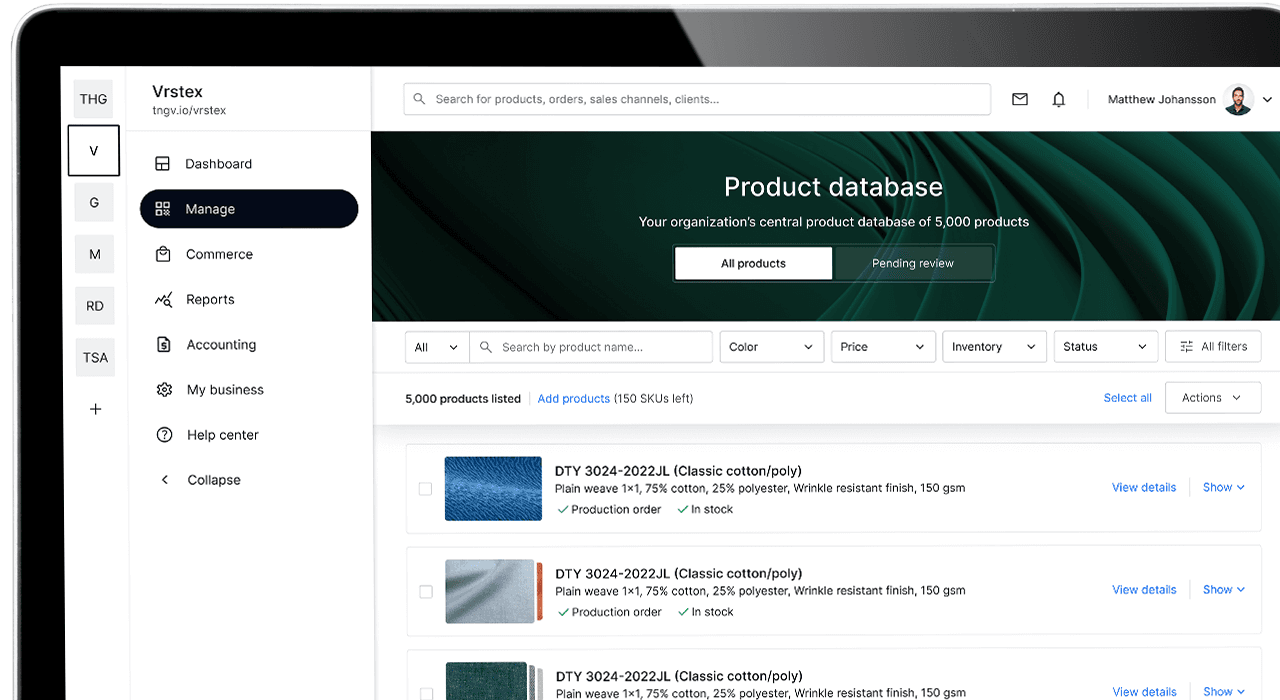Switch to the THG organization
1280x700 pixels.
coord(94,99)
